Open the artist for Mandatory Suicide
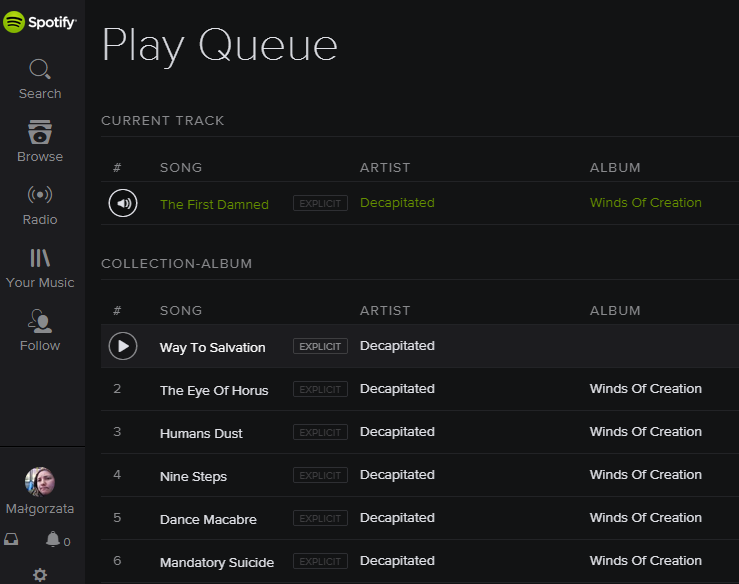The width and height of the screenshot is (739, 584). point(397,560)
